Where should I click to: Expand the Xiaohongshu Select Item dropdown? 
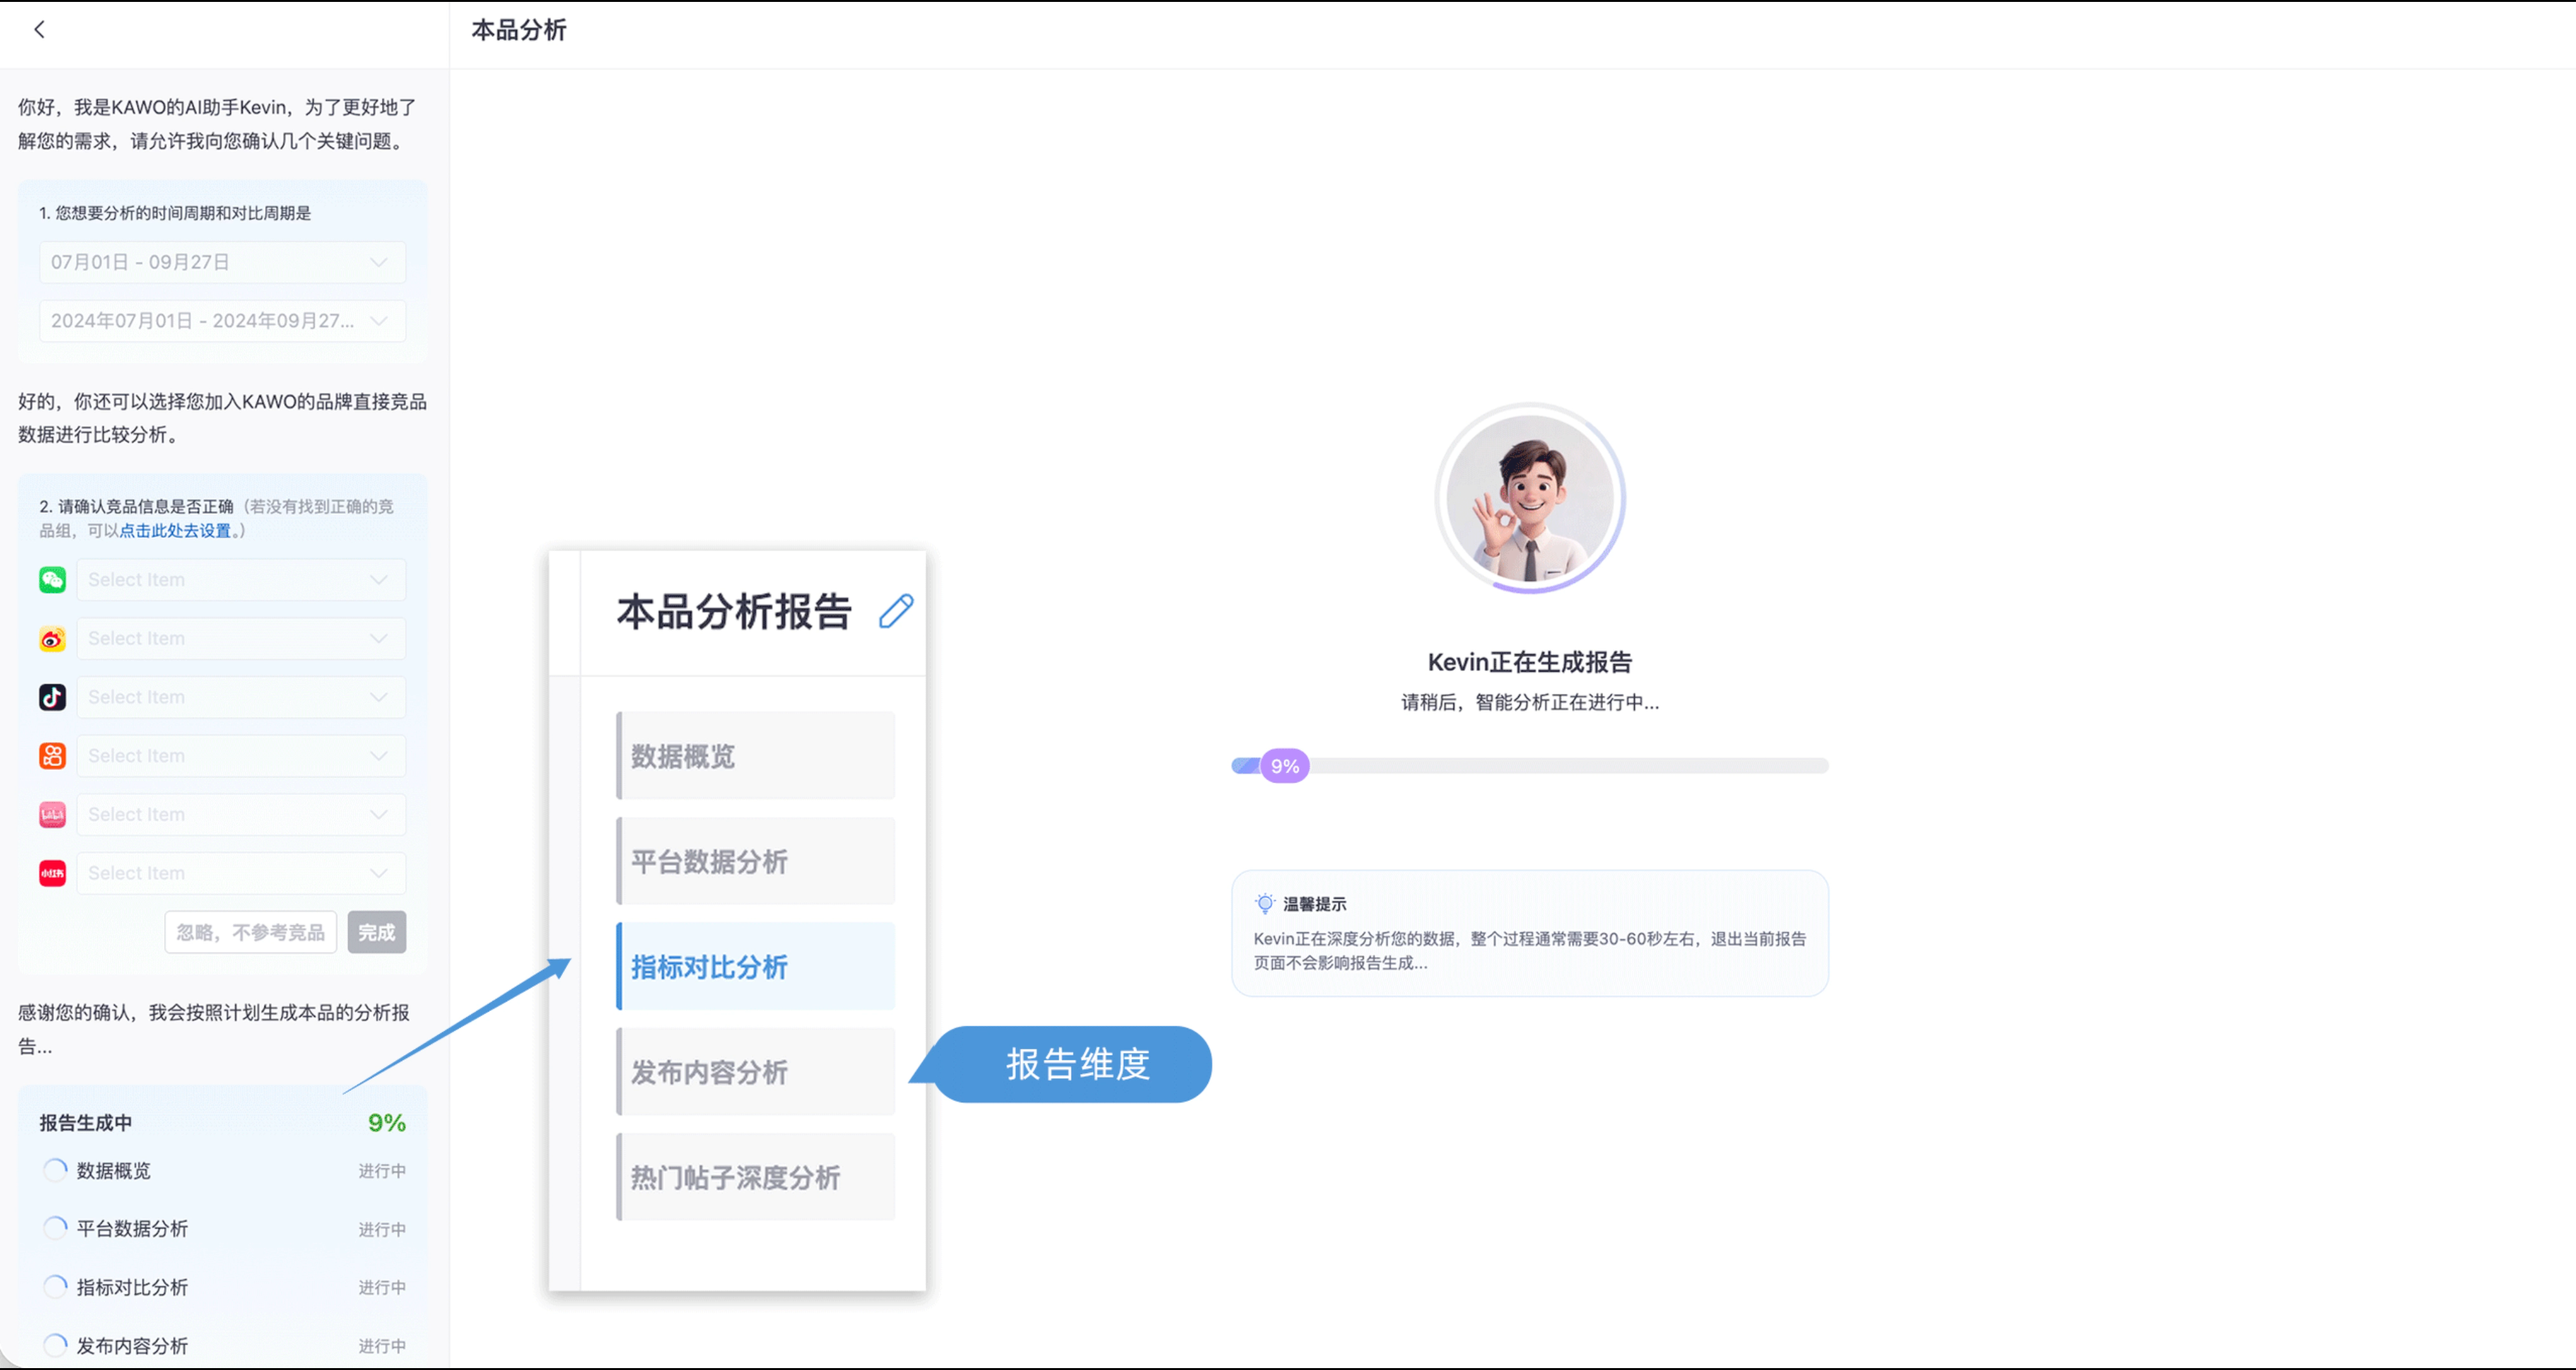tap(241, 873)
